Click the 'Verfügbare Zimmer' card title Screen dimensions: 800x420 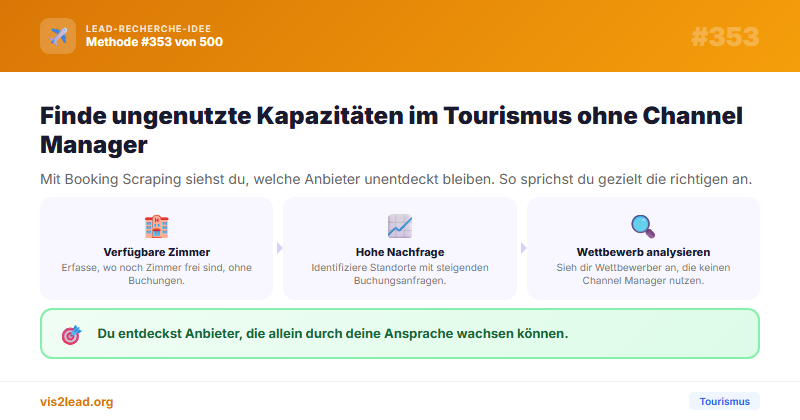[x=157, y=252]
